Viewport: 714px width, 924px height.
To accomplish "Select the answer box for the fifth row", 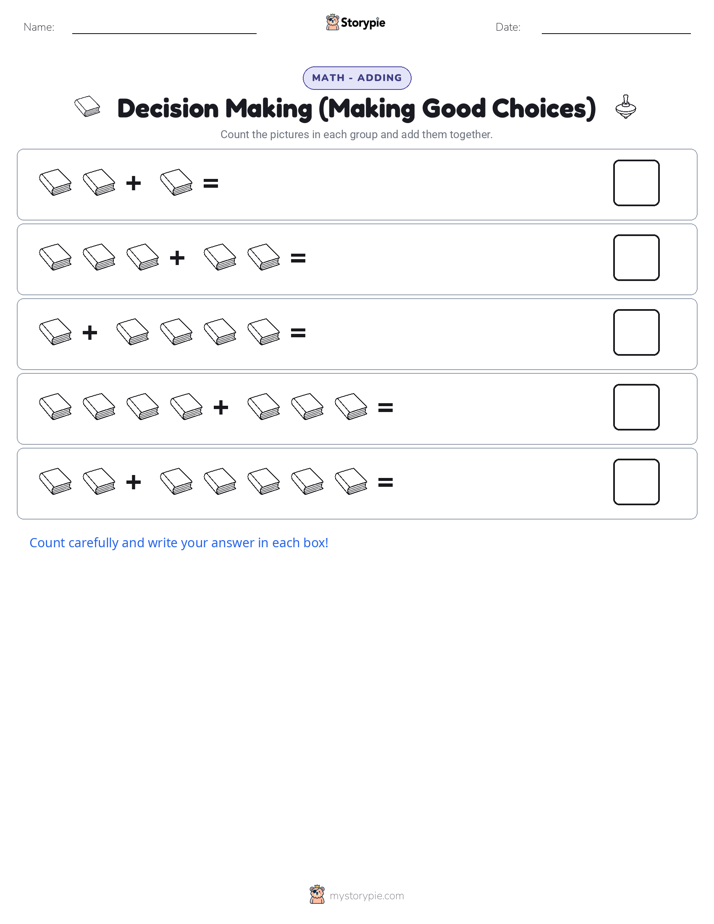I will tap(636, 482).
